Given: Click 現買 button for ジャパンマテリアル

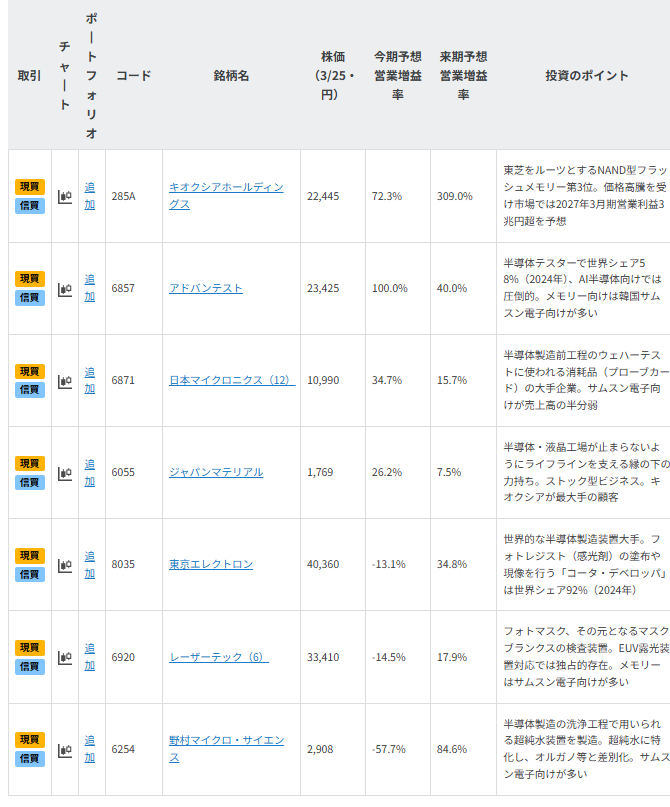Looking at the screenshot, I should (x=30, y=463).
